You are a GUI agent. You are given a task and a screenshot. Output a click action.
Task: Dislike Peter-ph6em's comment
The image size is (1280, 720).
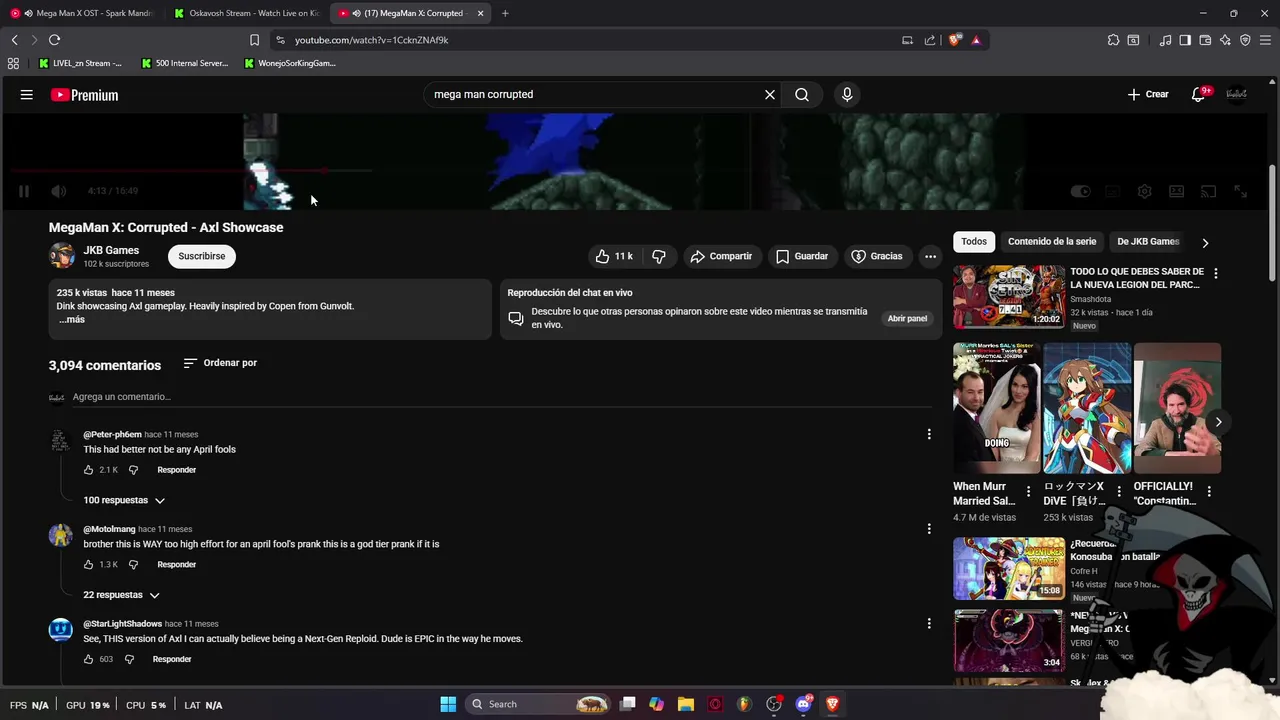click(133, 470)
